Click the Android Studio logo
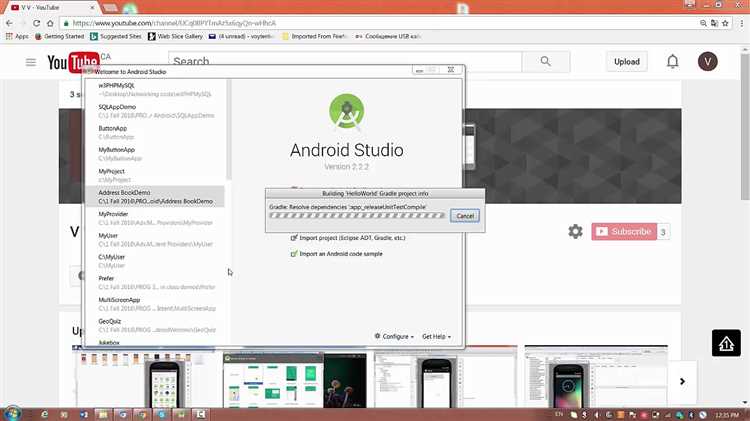The height and width of the screenshot is (421, 750). [x=346, y=111]
